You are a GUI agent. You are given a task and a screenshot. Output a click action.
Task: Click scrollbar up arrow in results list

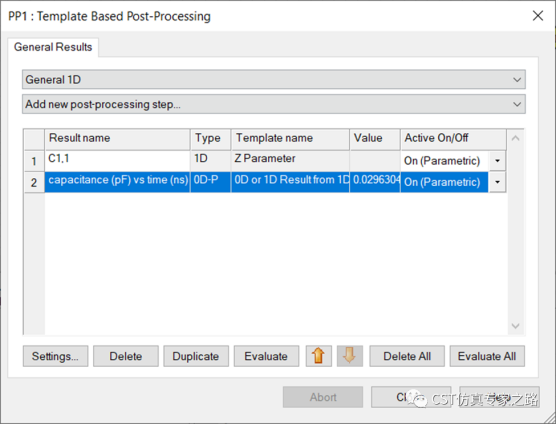[x=515, y=138]
